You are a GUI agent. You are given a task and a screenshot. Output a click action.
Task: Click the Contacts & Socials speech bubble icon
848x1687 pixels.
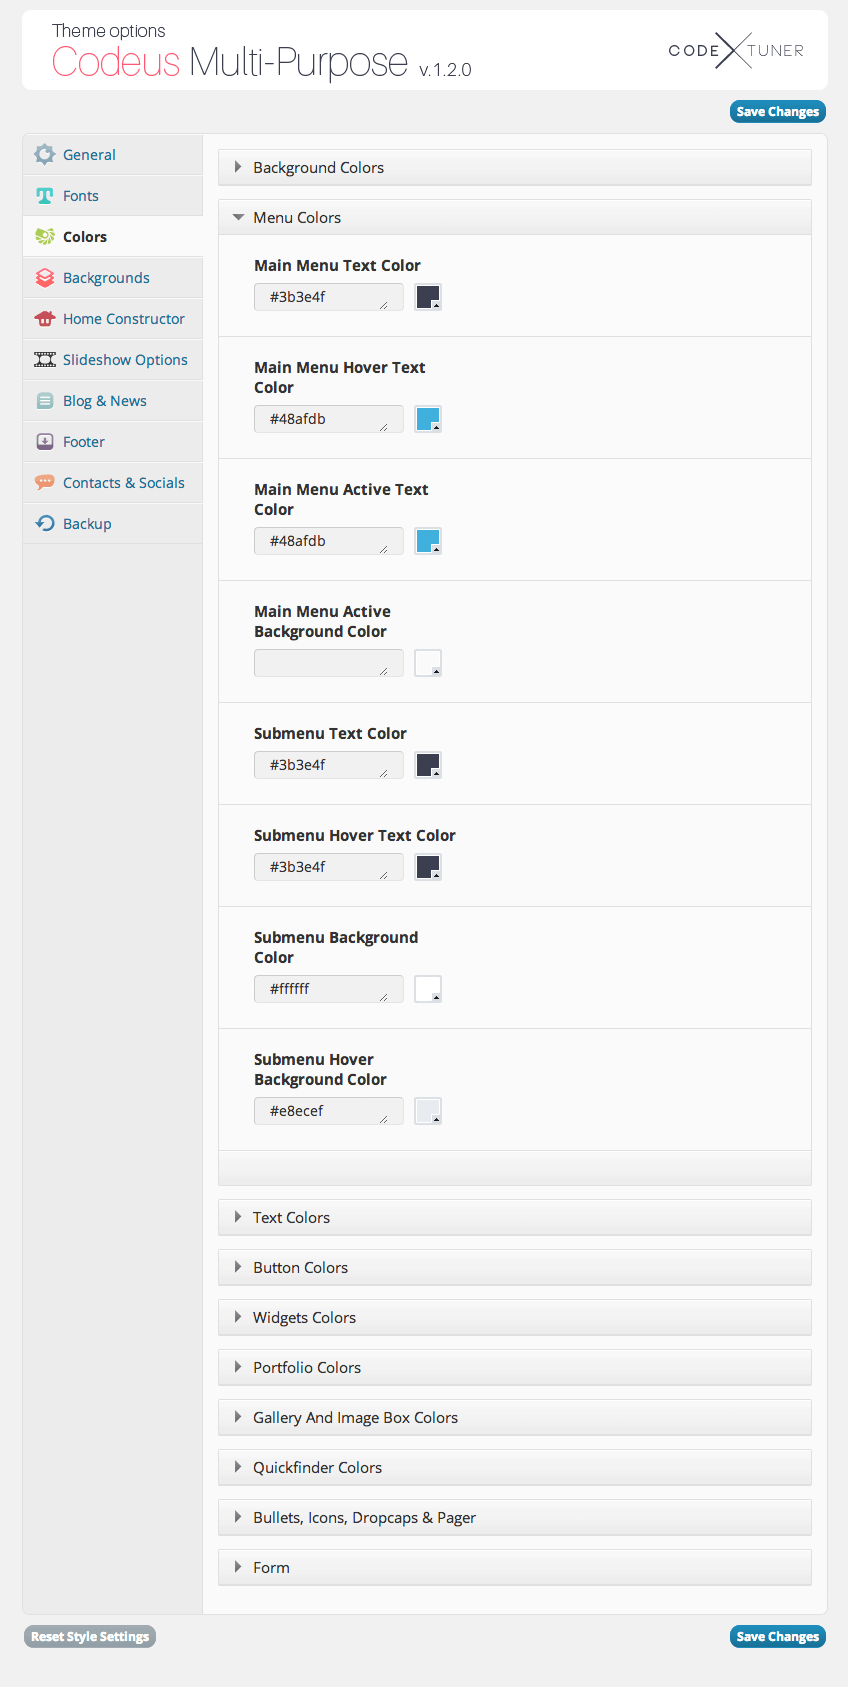click(44, 482)
